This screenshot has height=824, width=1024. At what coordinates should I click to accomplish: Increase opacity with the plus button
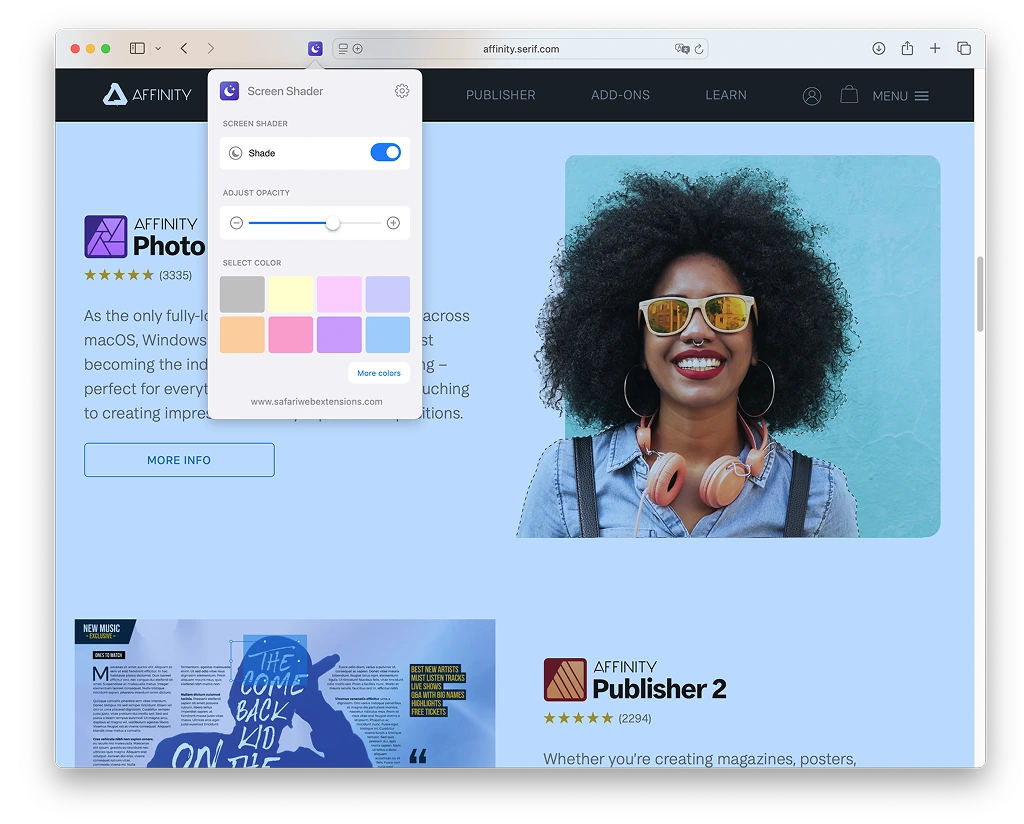click(393, 223)
